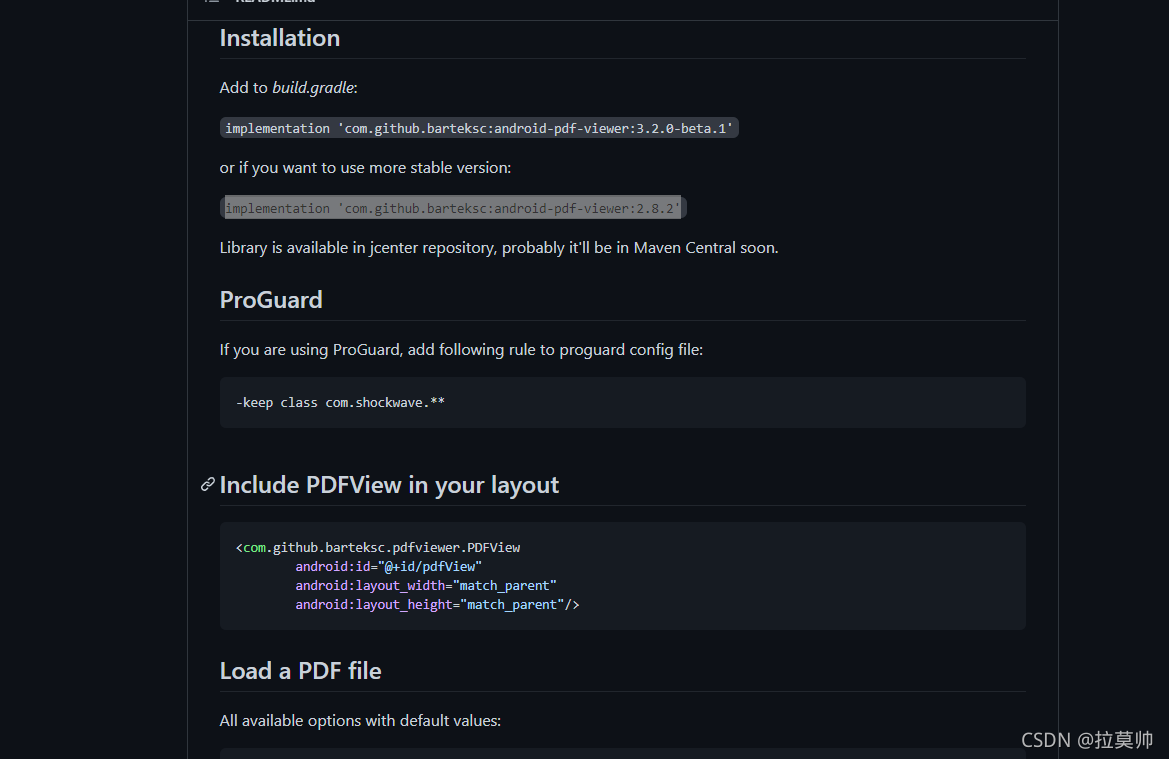Select the 3.2.0-beta.1 implementation code line
1169x759 pixels.
coord(479,128)
